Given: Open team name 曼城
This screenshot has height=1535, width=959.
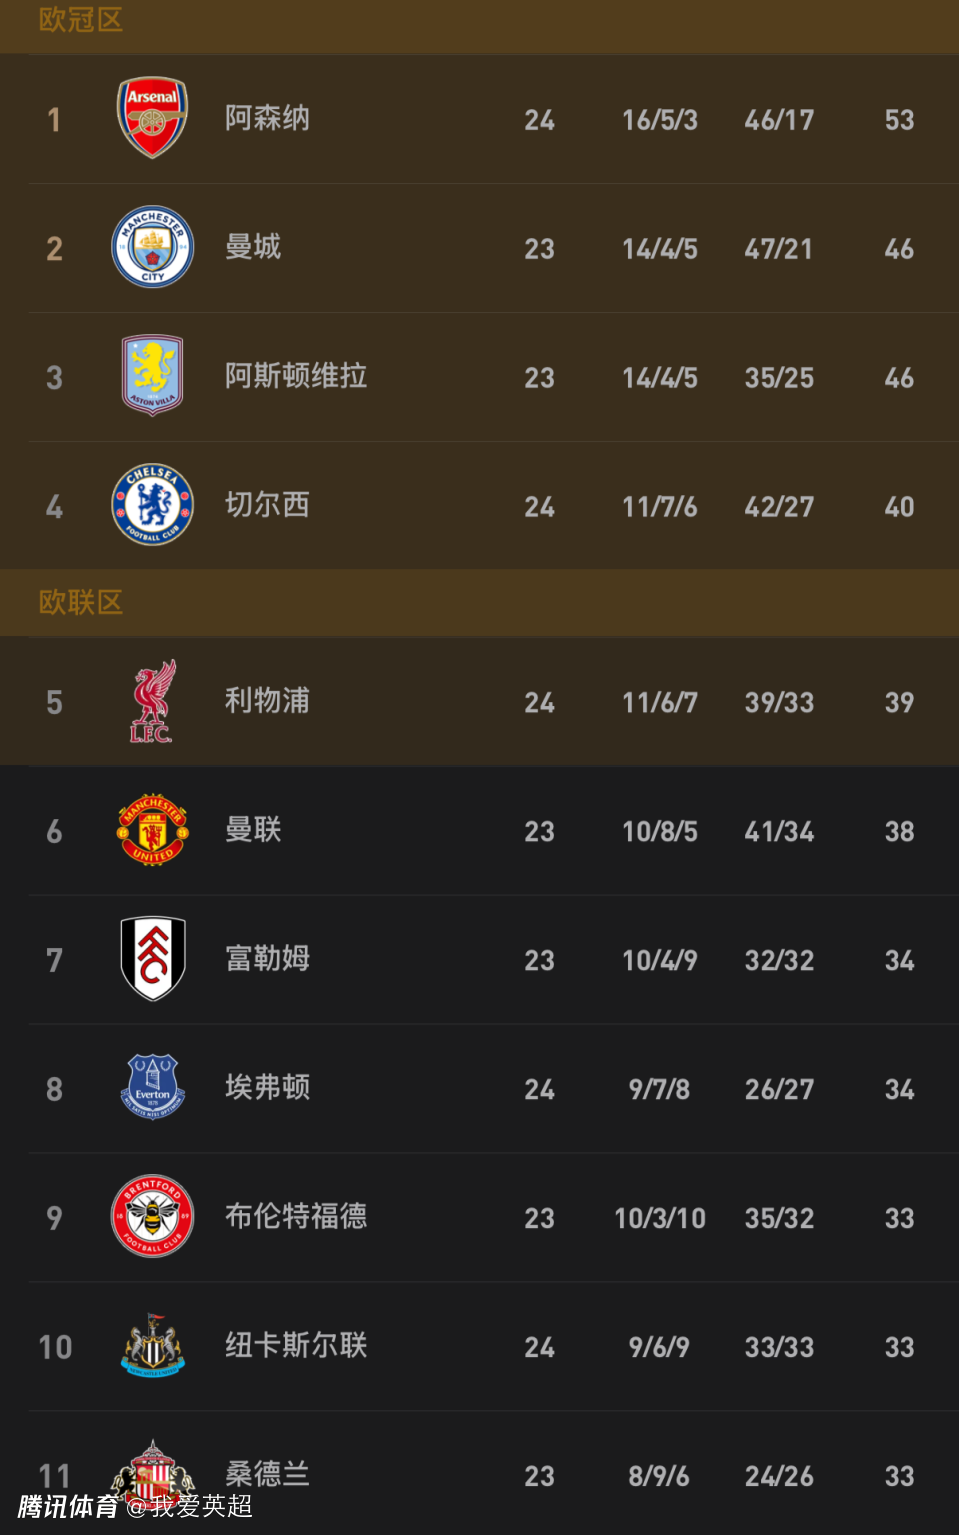Looking at the screenshot, I should point(253,247).
